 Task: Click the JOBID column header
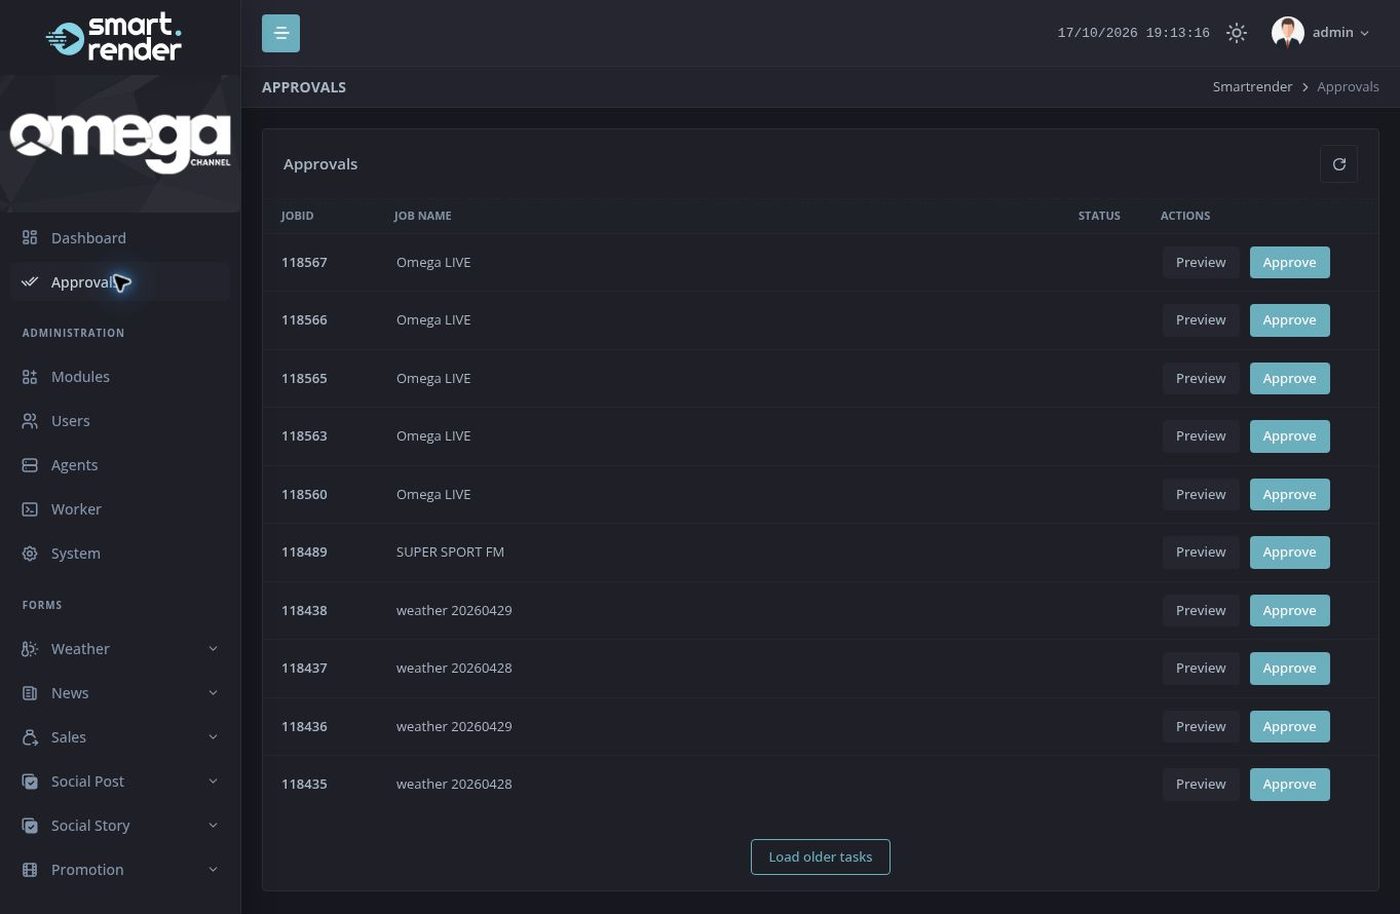click(x=297, y=216)
